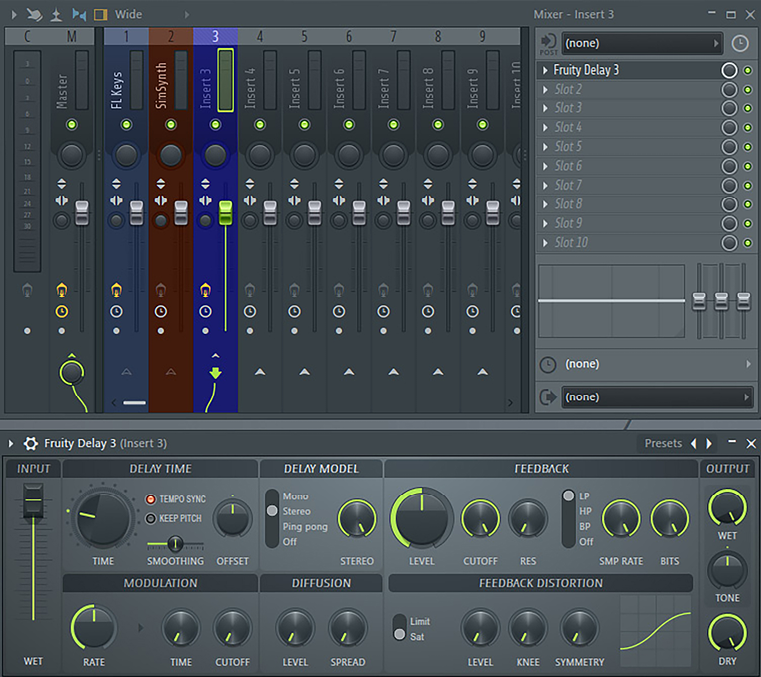761x677 pixels.
Task: Toggle Fruity Delay 3 slot enable LED
Action: point(748,70)
